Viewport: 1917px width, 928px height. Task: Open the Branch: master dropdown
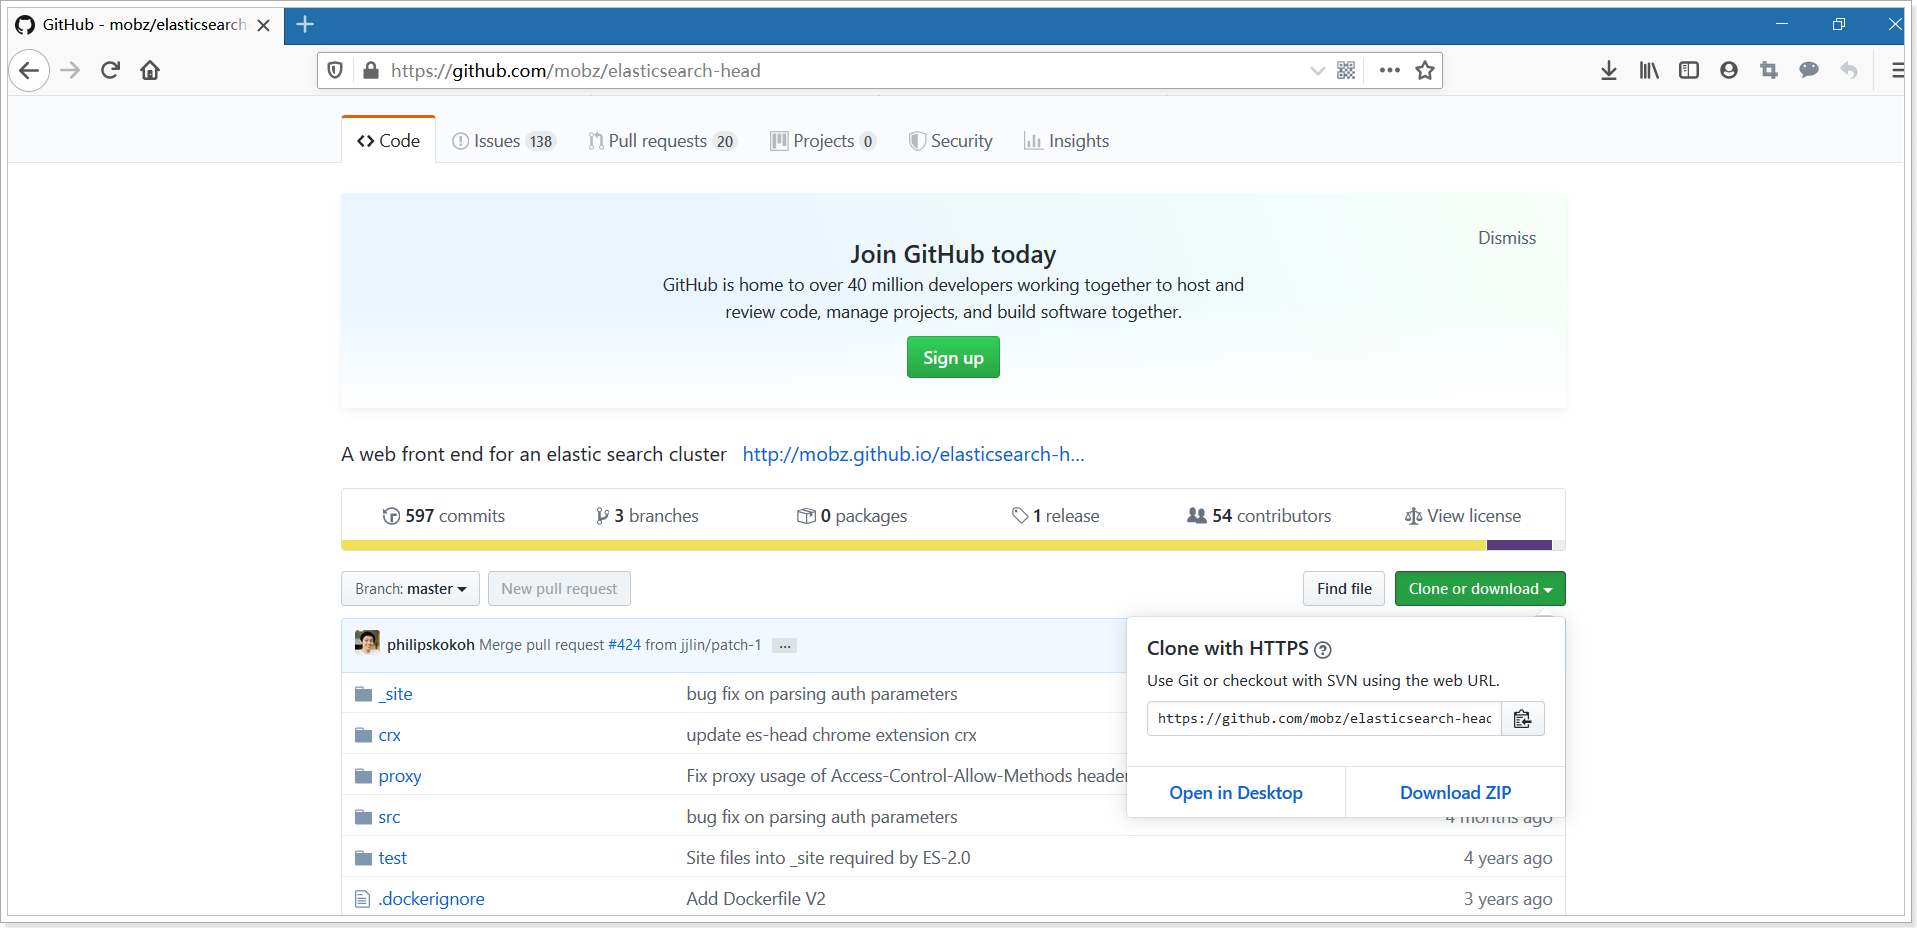tap(410, 589)
